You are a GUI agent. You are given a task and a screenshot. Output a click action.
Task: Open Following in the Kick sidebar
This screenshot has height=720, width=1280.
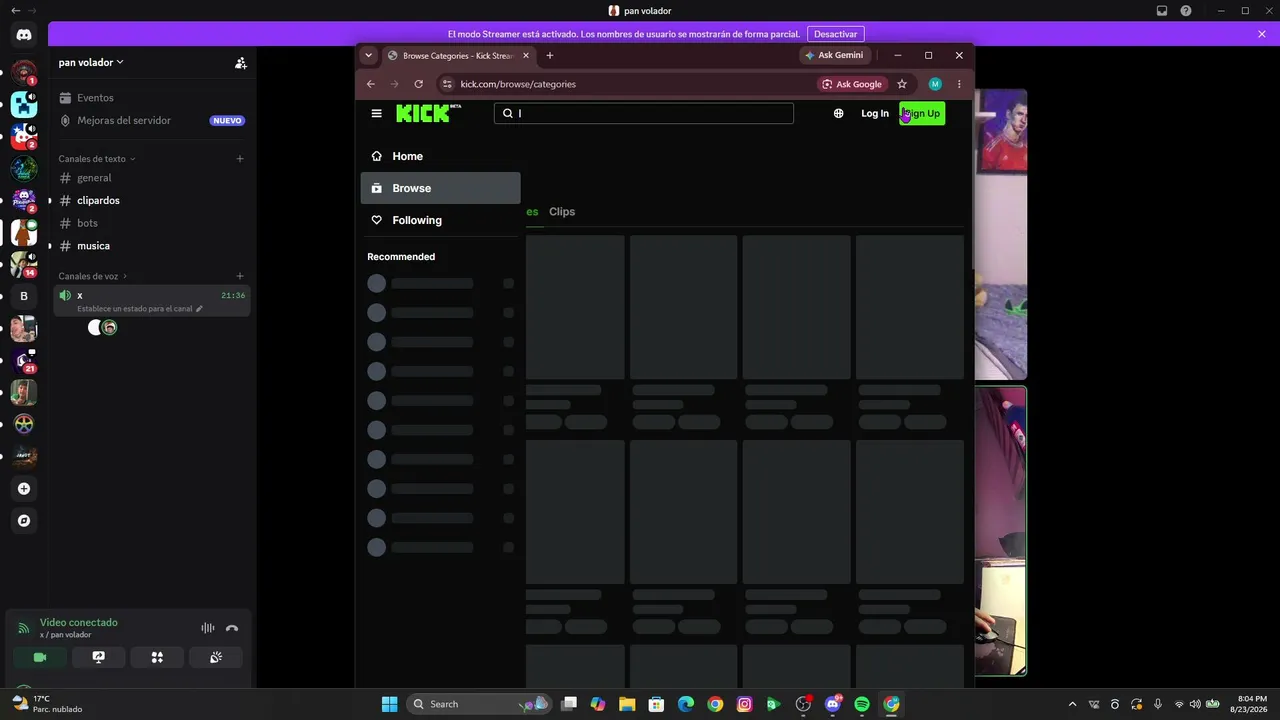click(441, 220)
